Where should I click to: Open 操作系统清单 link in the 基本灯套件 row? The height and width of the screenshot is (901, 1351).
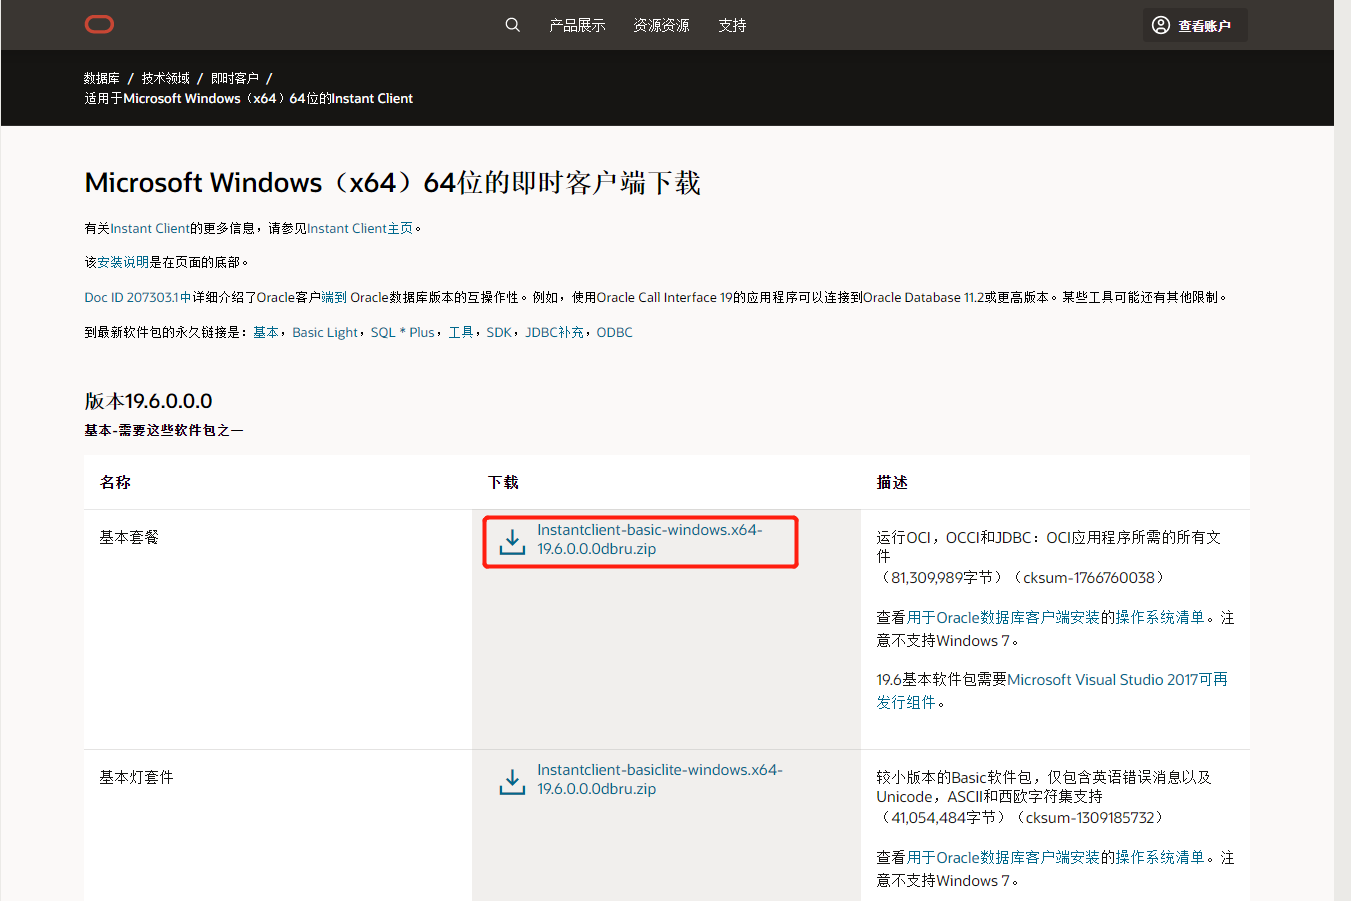click(x=1160, y=858)
